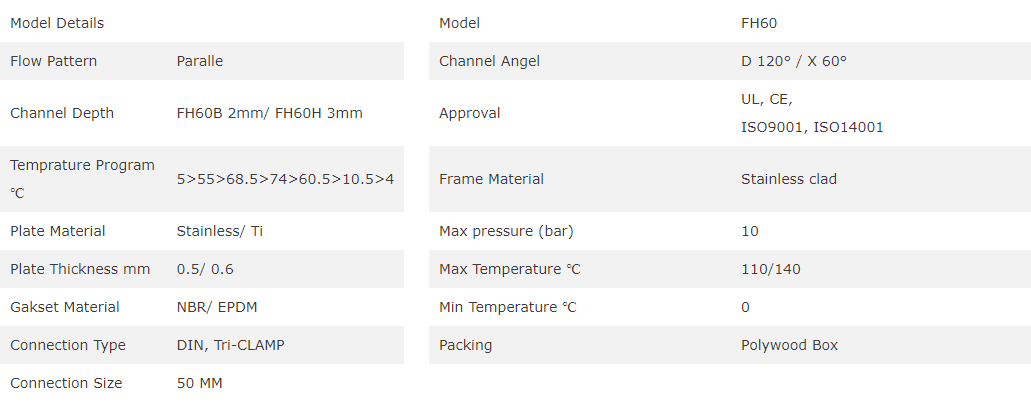Click the temperature sequence 5>55>68.5 value
1031x407 pixels.
(285, 179)
